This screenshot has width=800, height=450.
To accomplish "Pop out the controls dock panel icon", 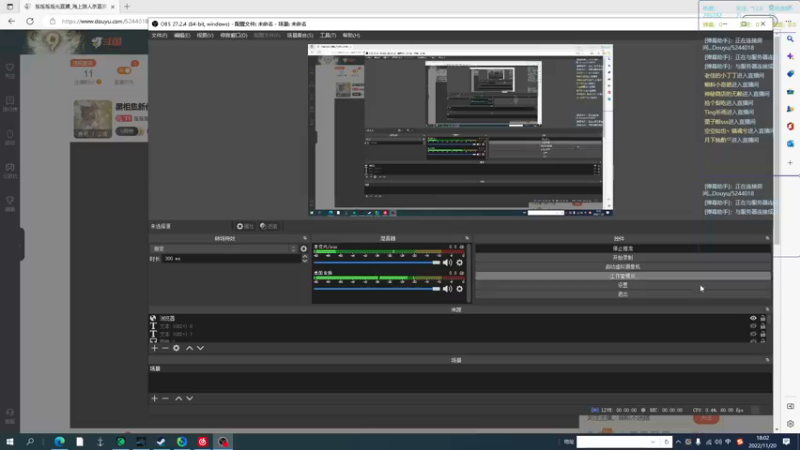I will pos(767,238).
